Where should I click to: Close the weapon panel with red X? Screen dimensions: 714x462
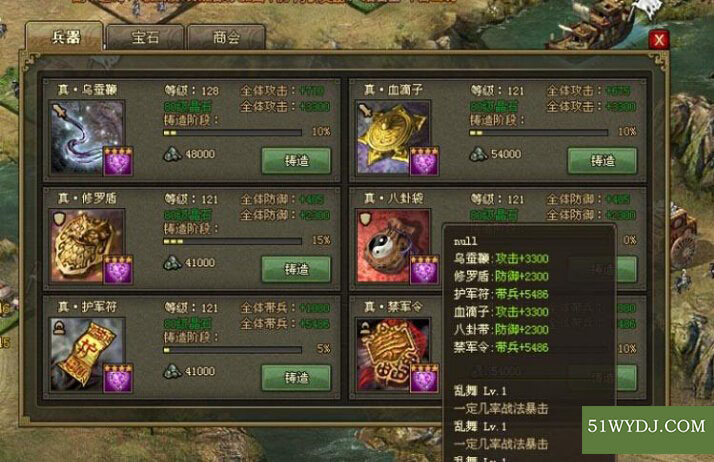[x=659, y=40]
